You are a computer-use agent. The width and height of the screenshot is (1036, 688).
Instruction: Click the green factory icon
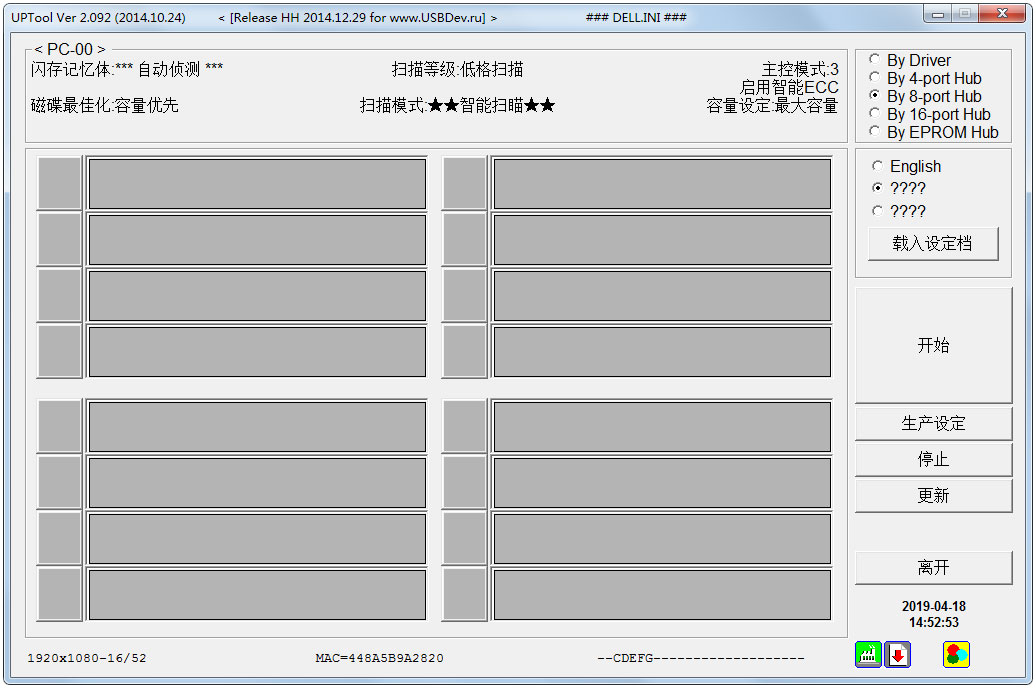point(868,654)
